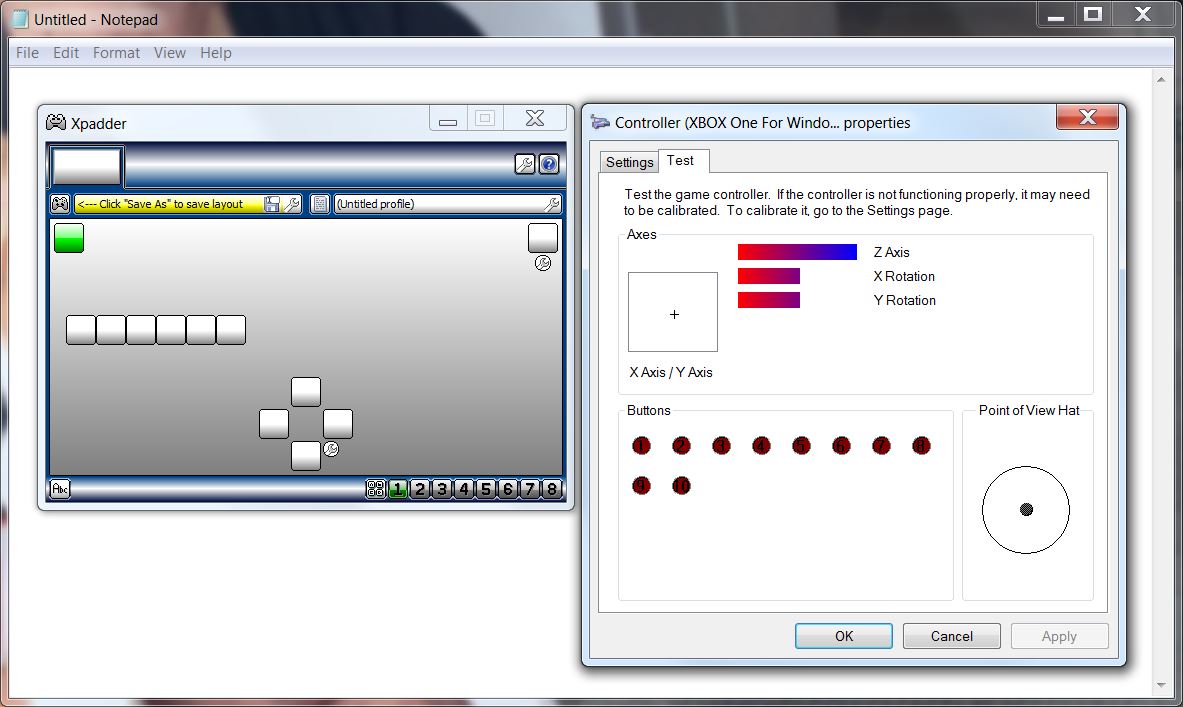Viewport: 1183px width, 707px height.
Task: Click the Point of View Hat circle
Action: [x=1026, y=510]
